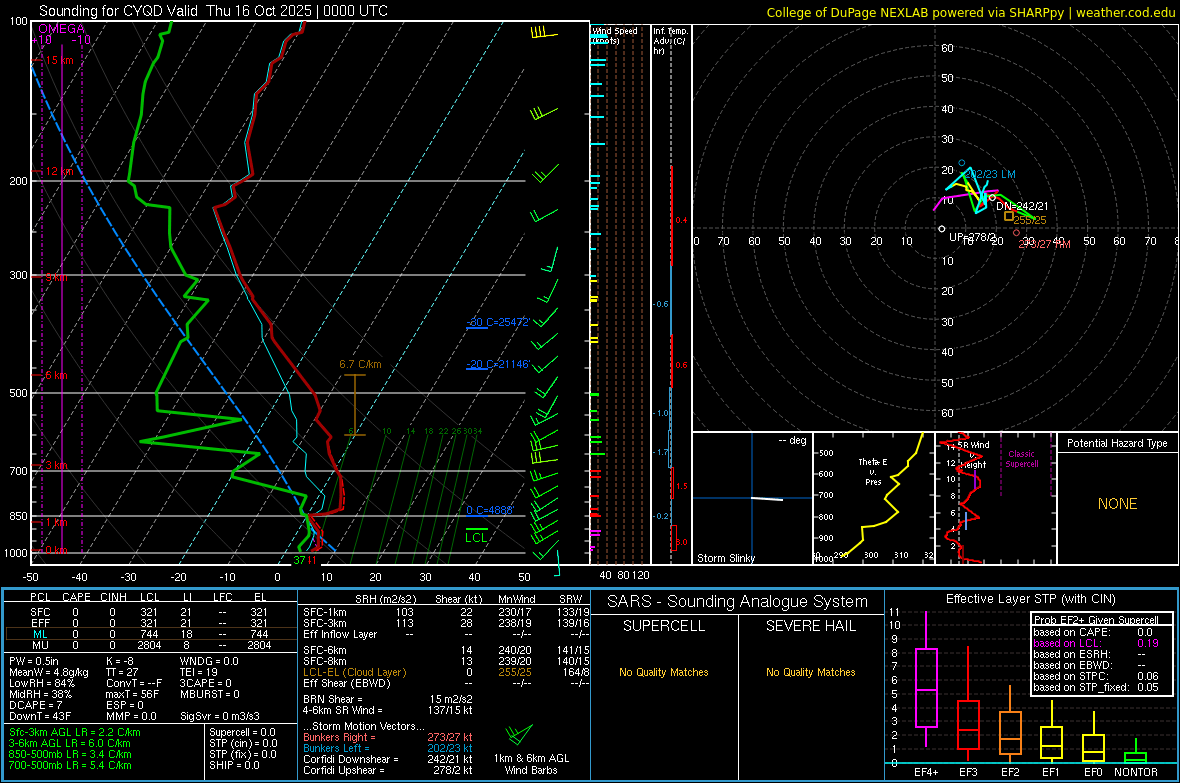Select the highlighted ML parcel row
1180x783 pixels.
[149, 634]
